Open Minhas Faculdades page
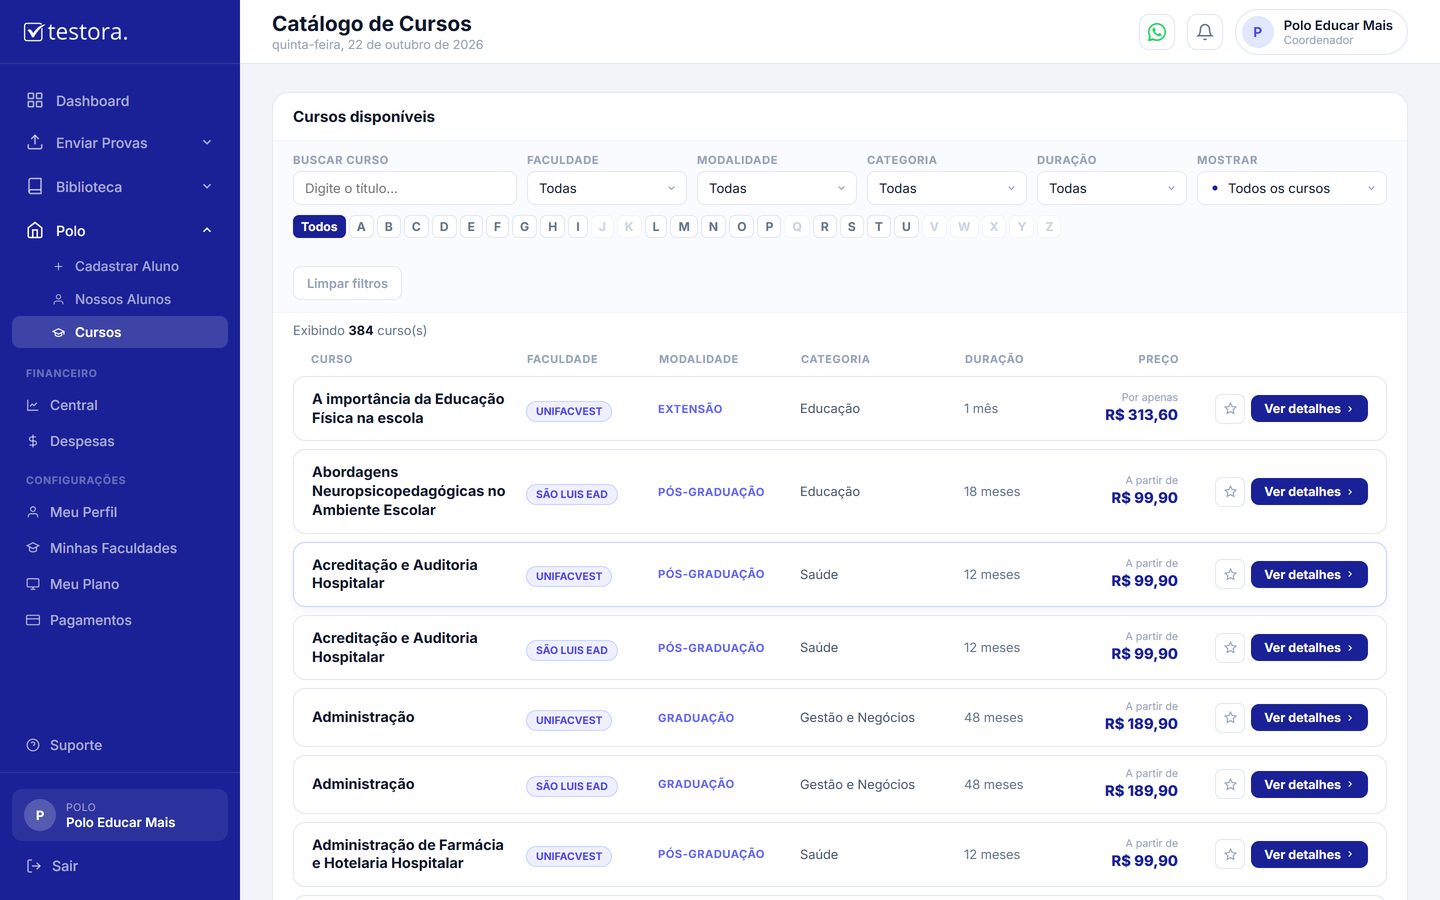1440x900 pixels. (120, 548)
